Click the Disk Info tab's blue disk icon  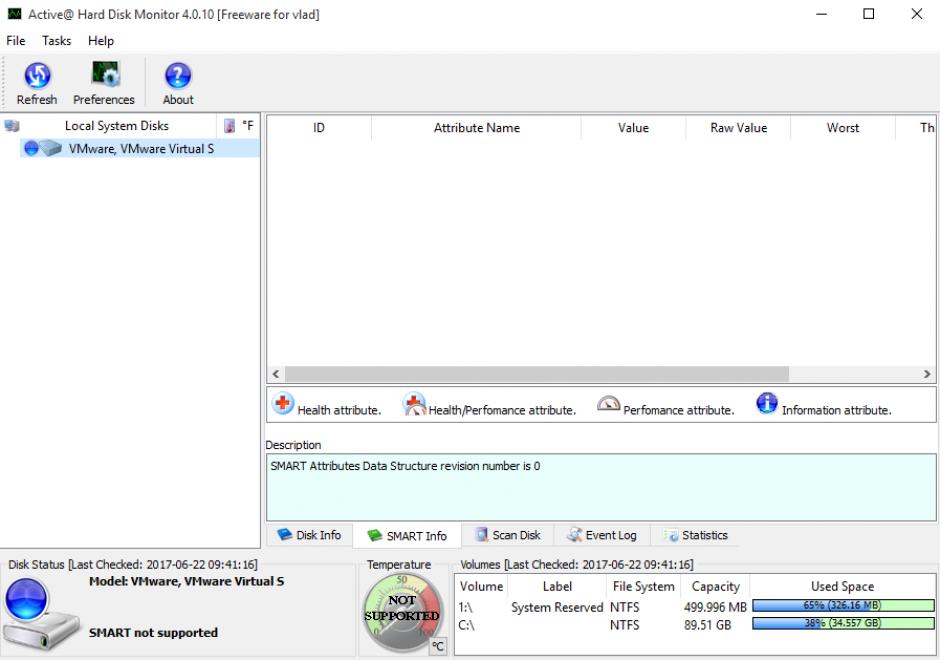click(x=285, y=535)
